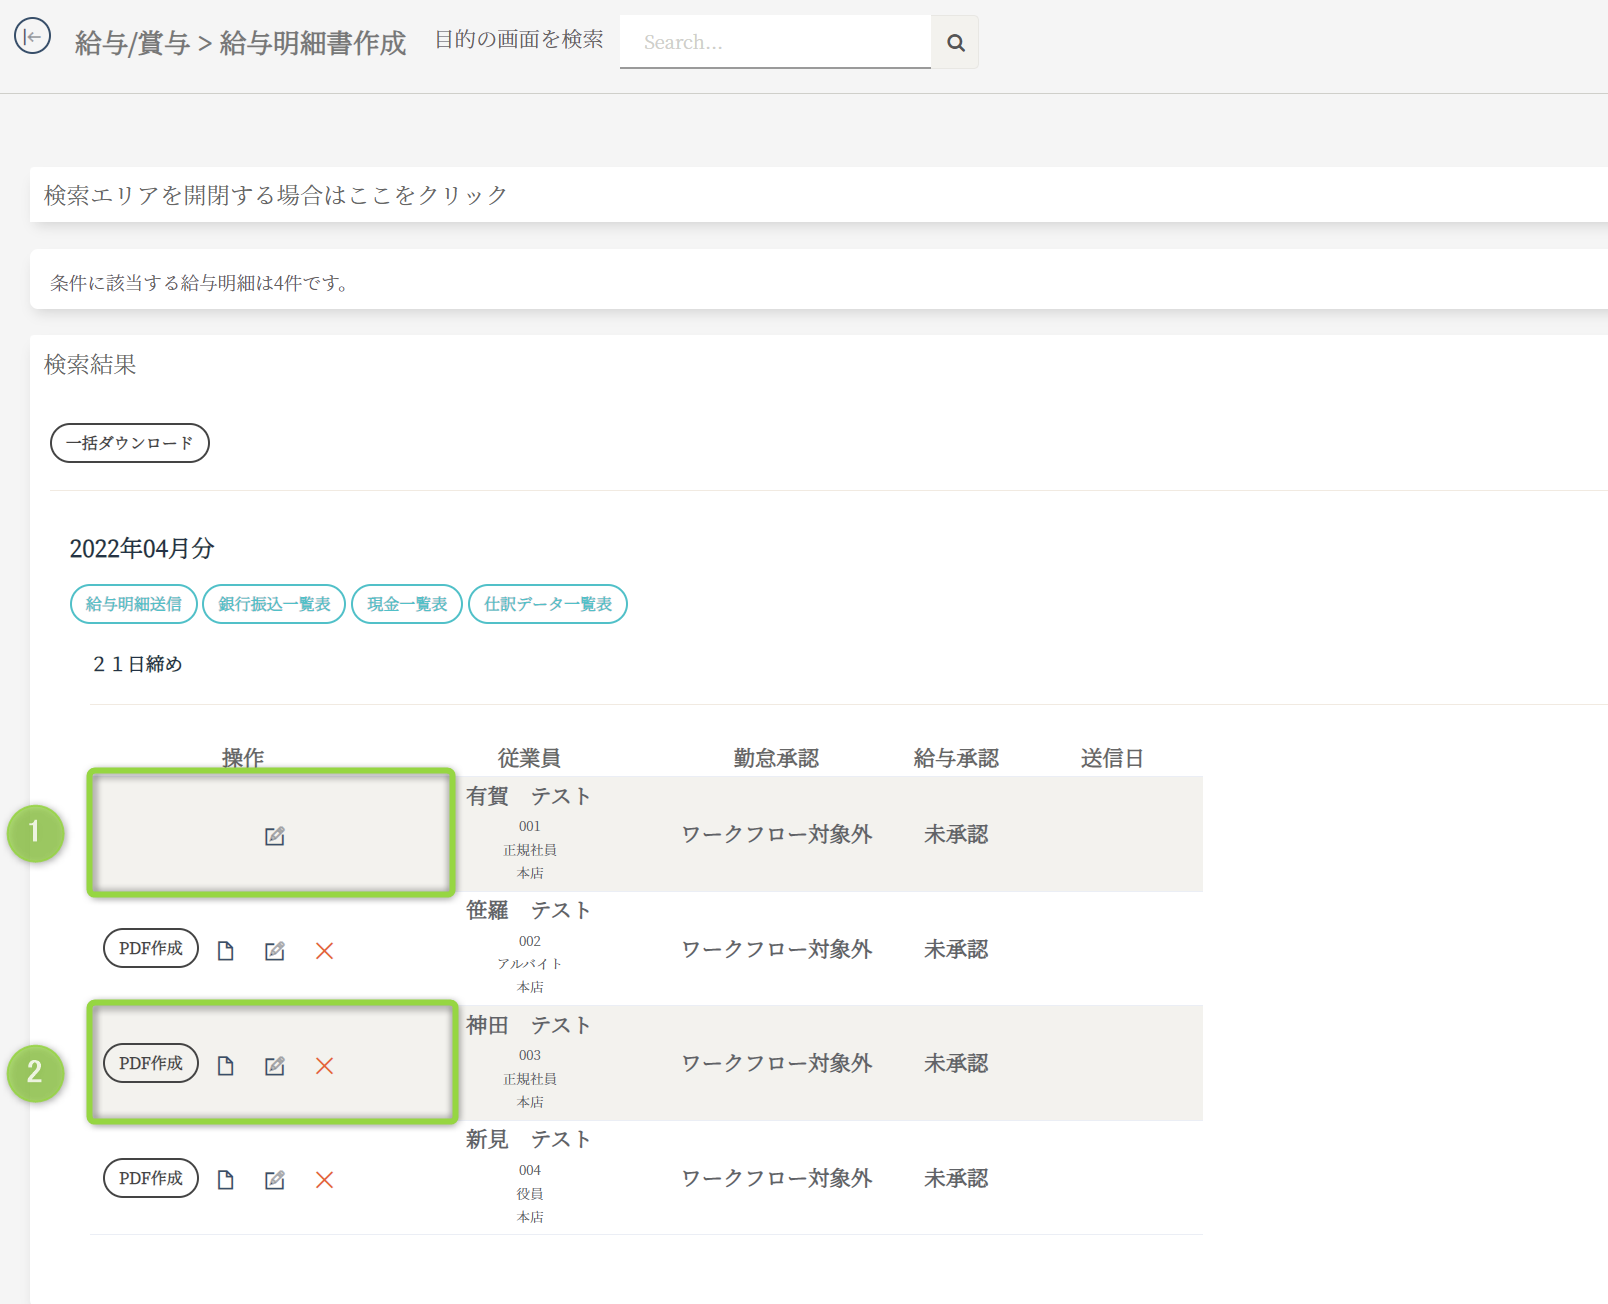This screenshot has width=1608, height=1304.
Task: Click the 一括ダウンロード button
Action: [130, 443]
